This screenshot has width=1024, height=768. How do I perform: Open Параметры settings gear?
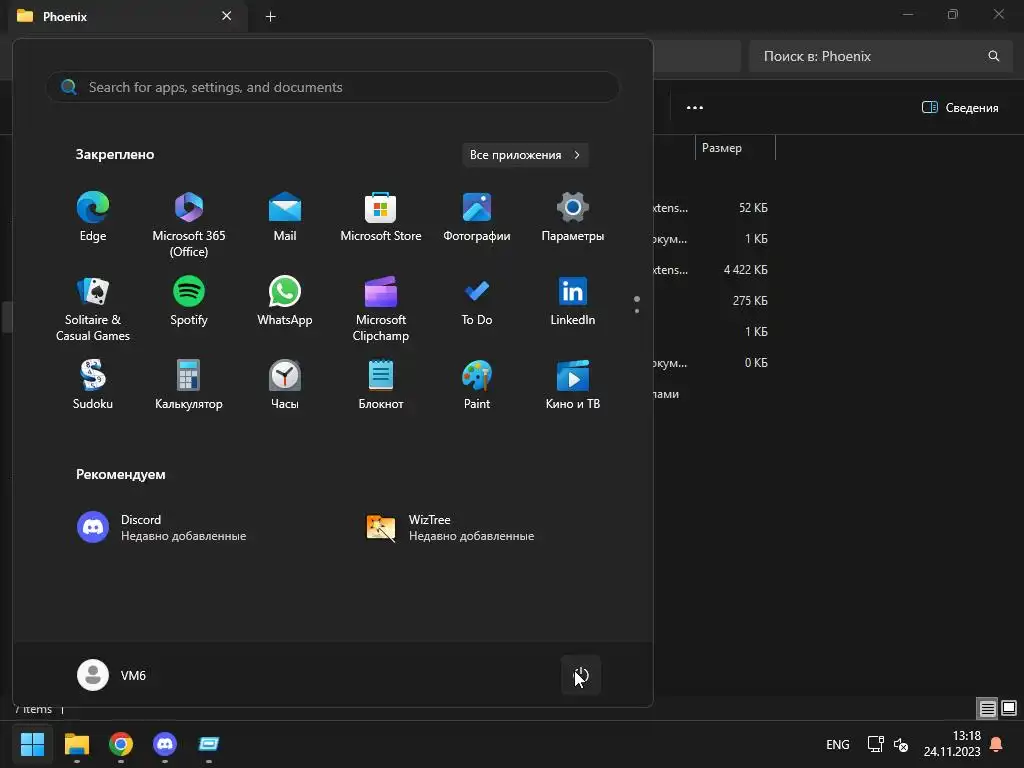(573, 217)
